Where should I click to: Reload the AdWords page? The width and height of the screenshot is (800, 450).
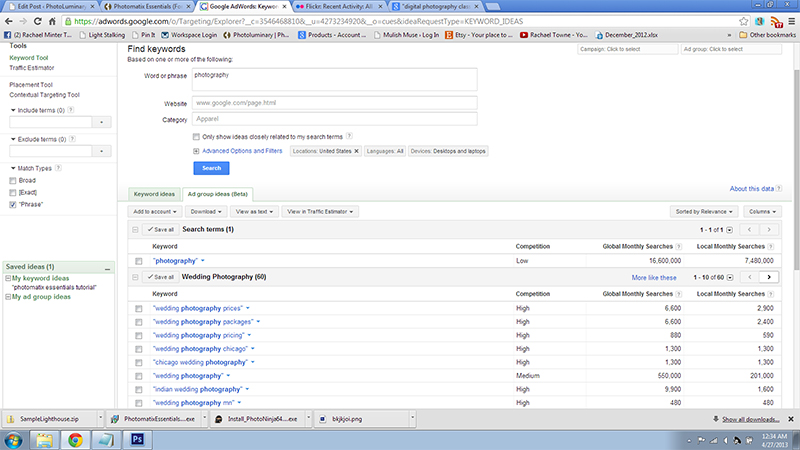click(x=37, y=21)
